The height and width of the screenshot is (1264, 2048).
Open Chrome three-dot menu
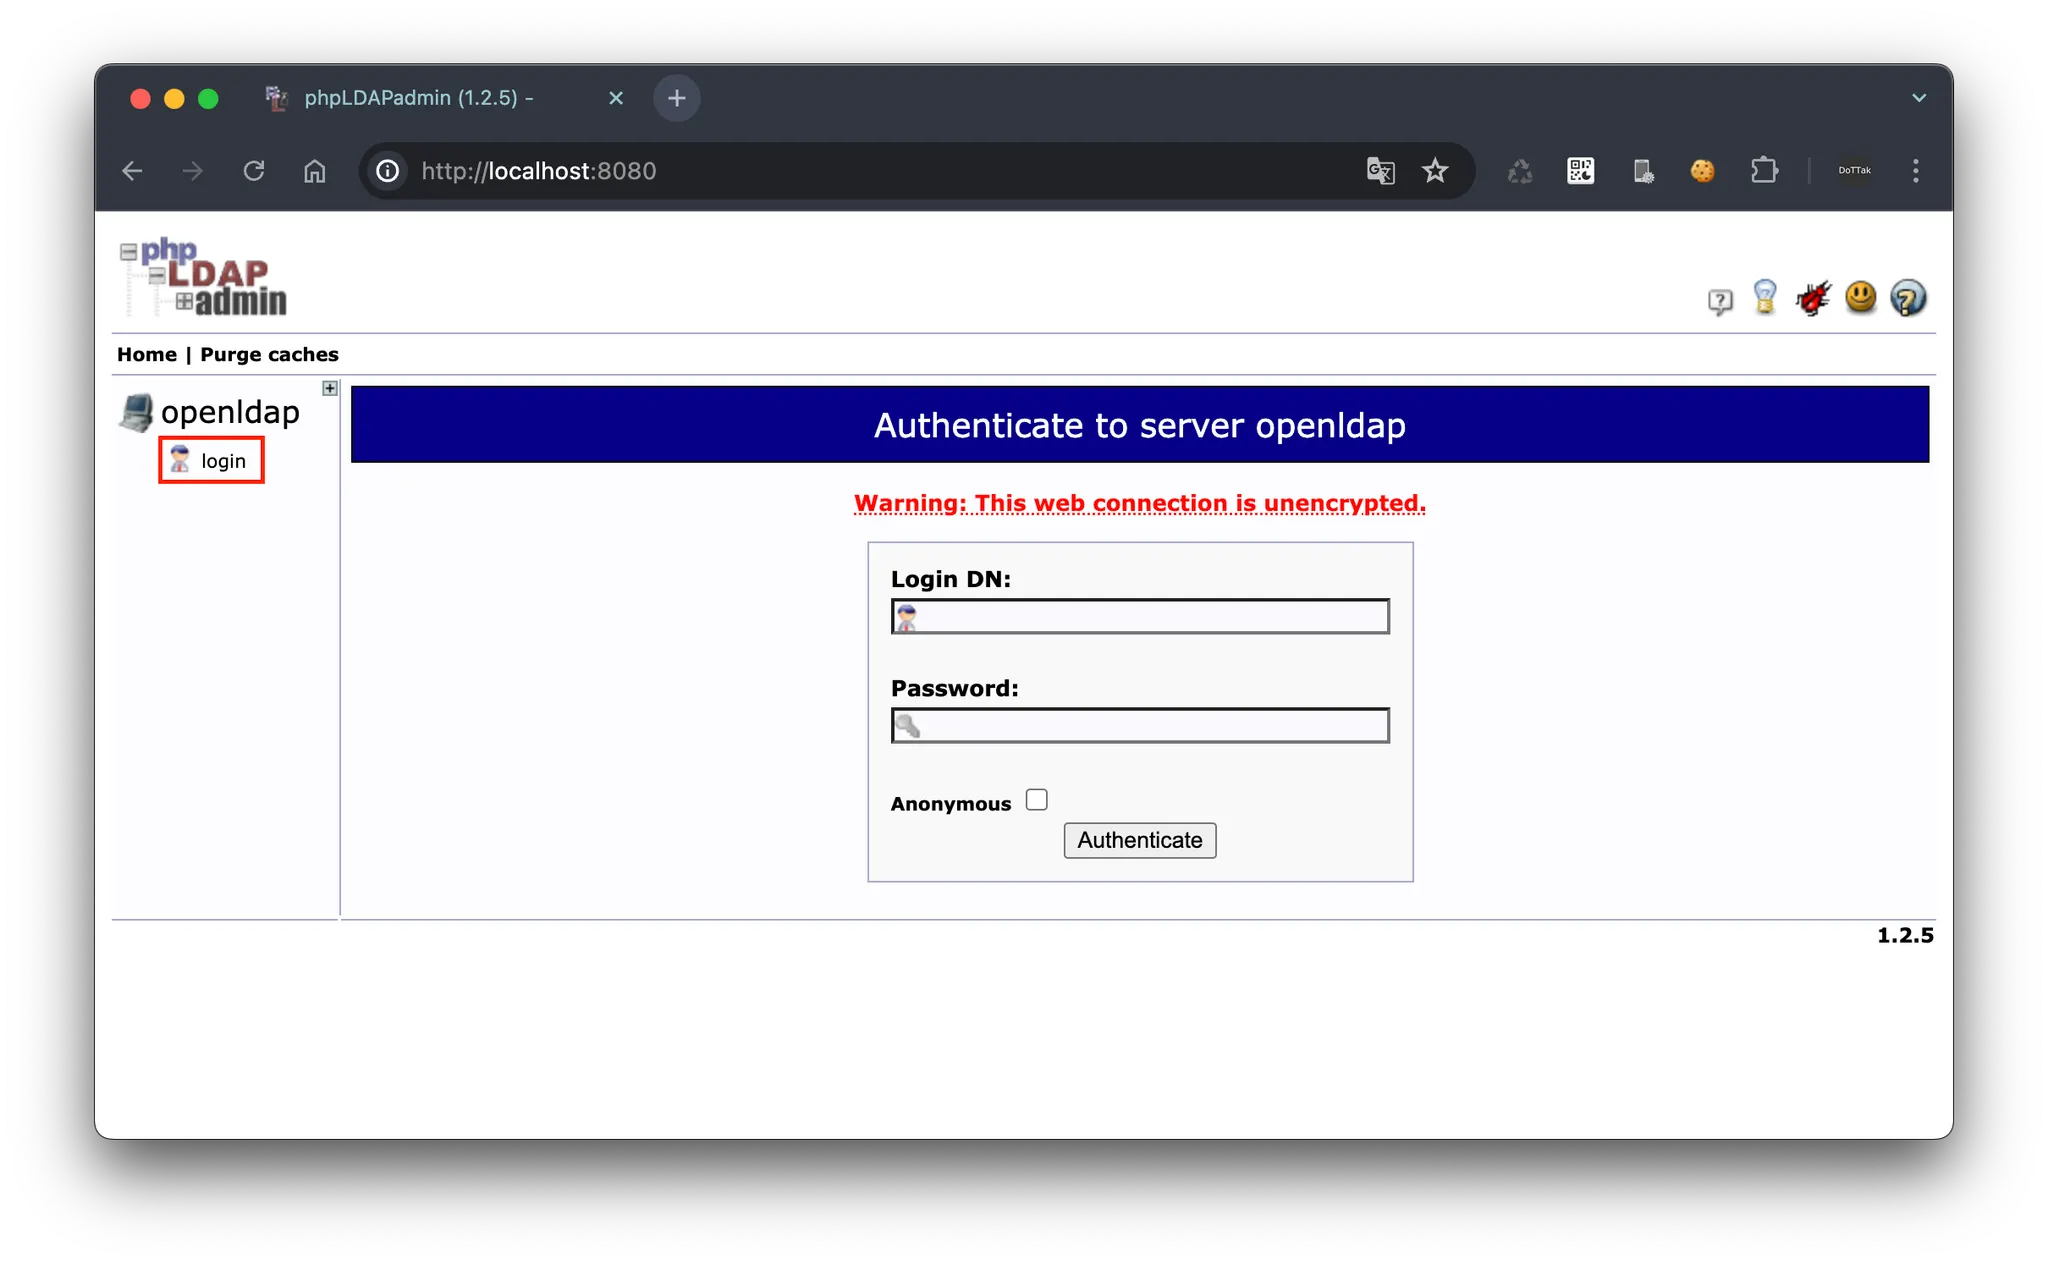pyautogui.click(x=1915, y=171)
